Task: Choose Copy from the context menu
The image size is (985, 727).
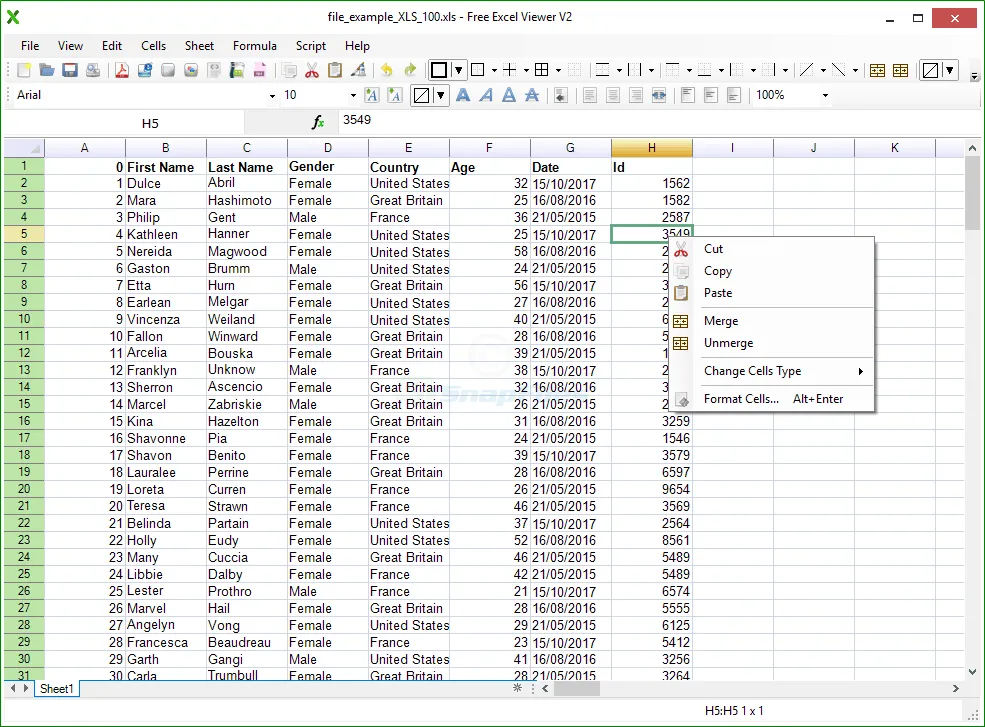Action: [x=717, y=271]
